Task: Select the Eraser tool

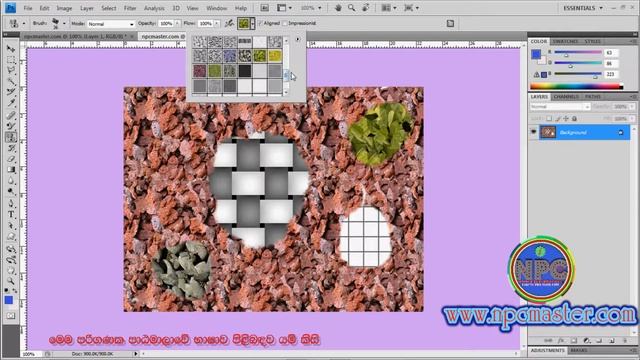Action: 11,159
